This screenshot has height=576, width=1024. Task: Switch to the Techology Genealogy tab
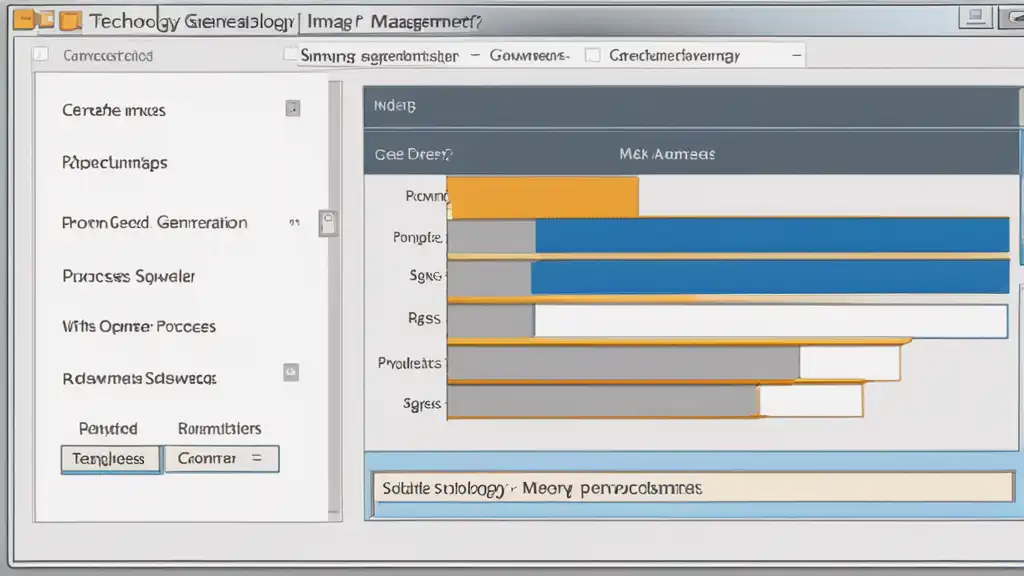coord(188,21)
